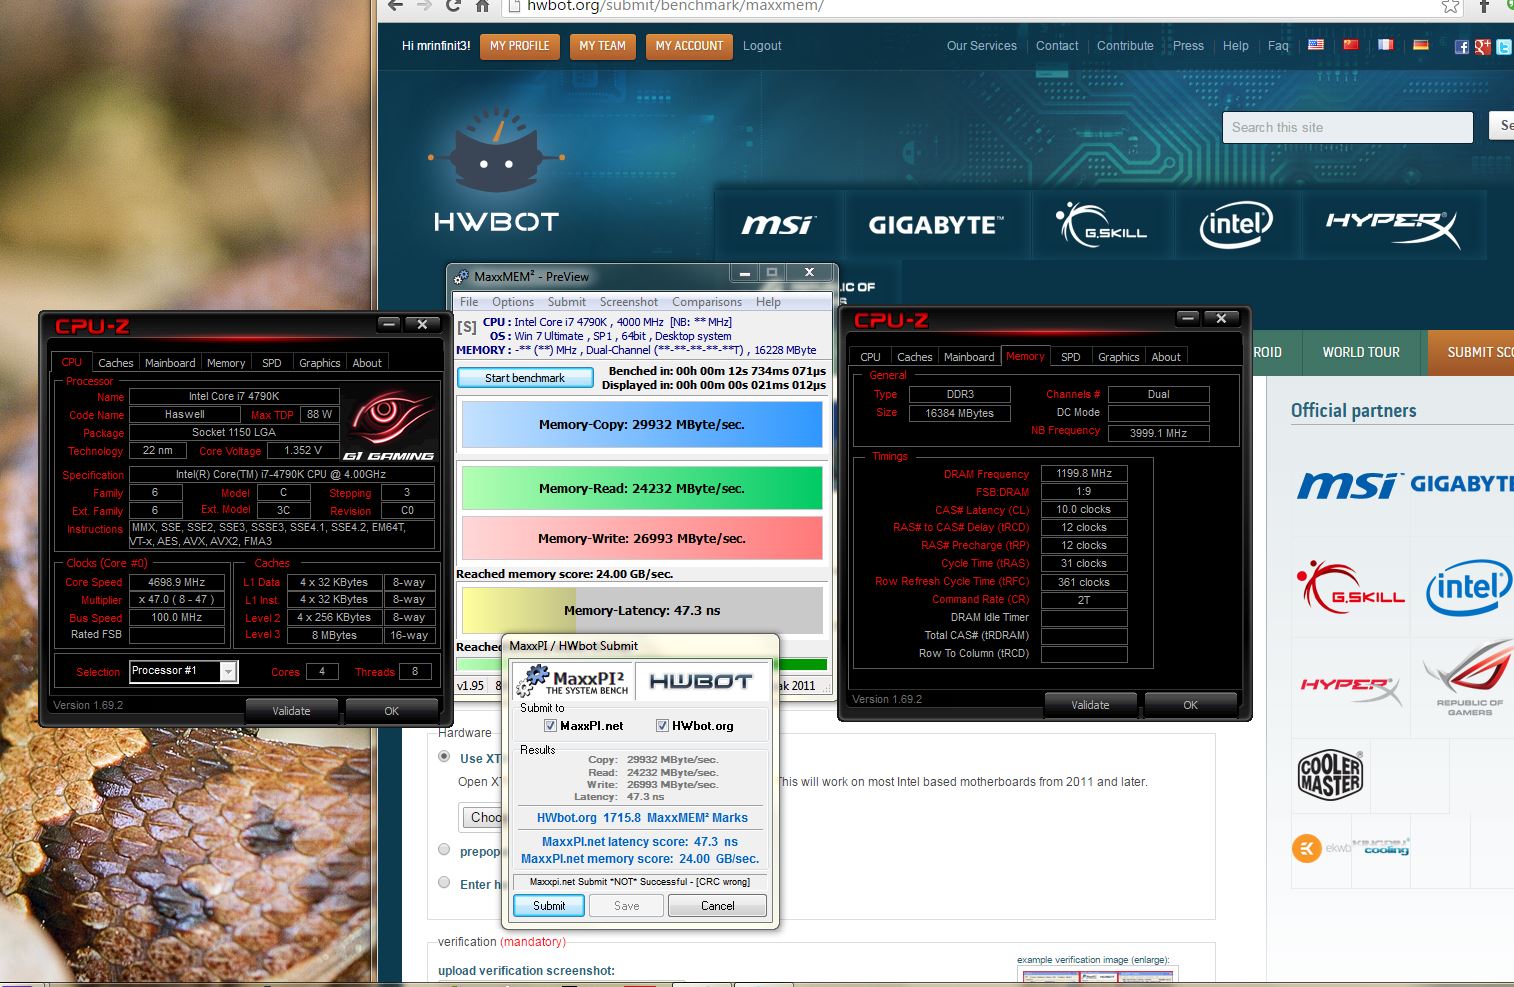Click HyperX logo under Official partners
The width and height of the screenshot is (1514, 987).
[x=1351, y=690]
